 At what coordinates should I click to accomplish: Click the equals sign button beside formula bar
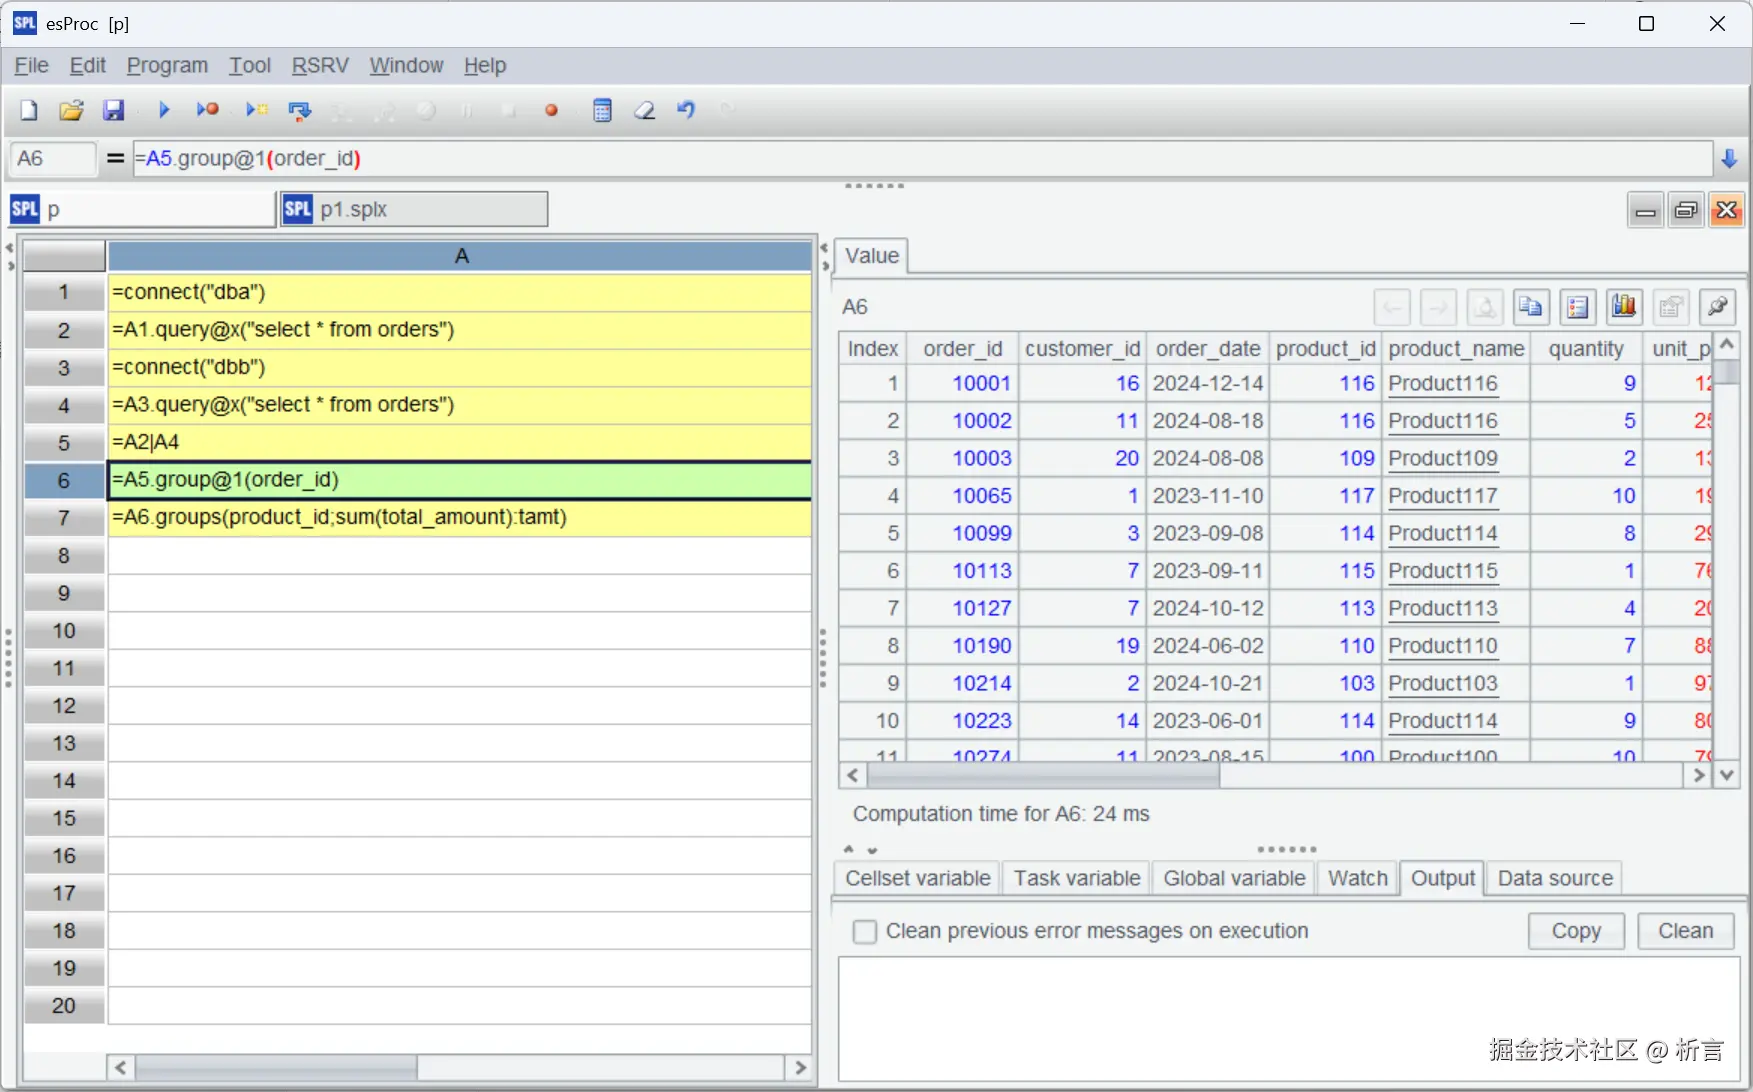pos(116,158)
